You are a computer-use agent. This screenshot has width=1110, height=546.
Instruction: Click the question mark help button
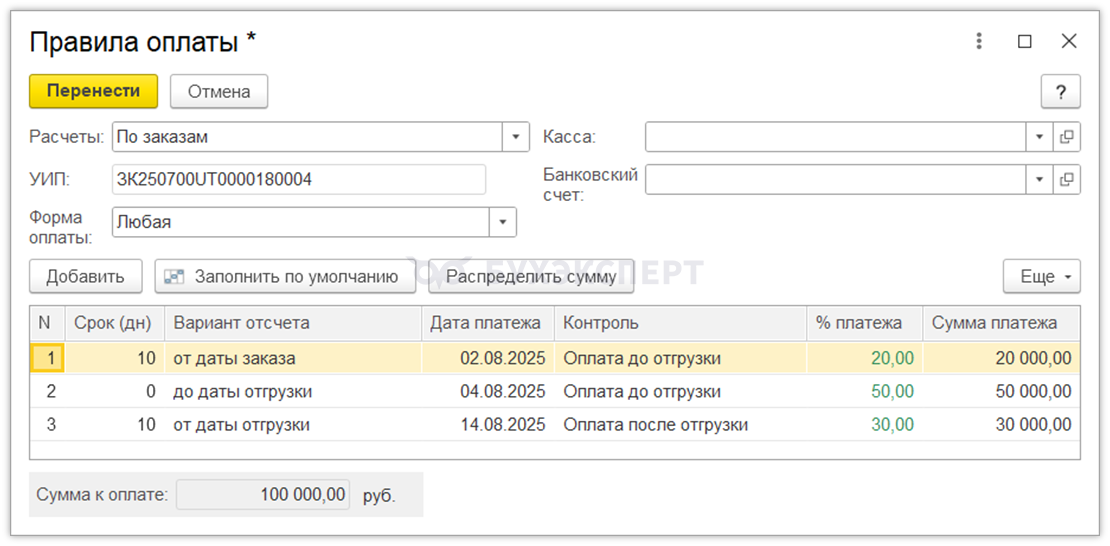click(1060, 92)
